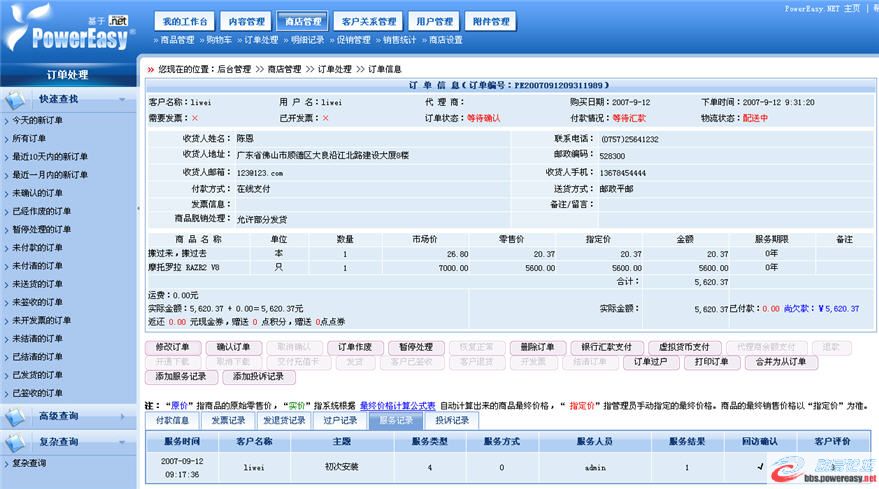The image size is (879, 489).
Task: Select 未确认的订单 in the sidebar
Action: point(37,193)
